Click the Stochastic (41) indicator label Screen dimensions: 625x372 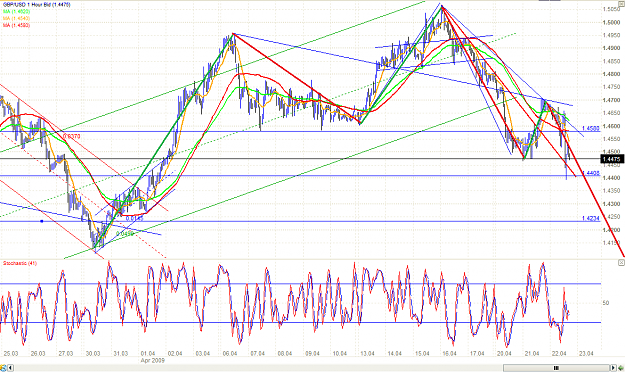20,263
